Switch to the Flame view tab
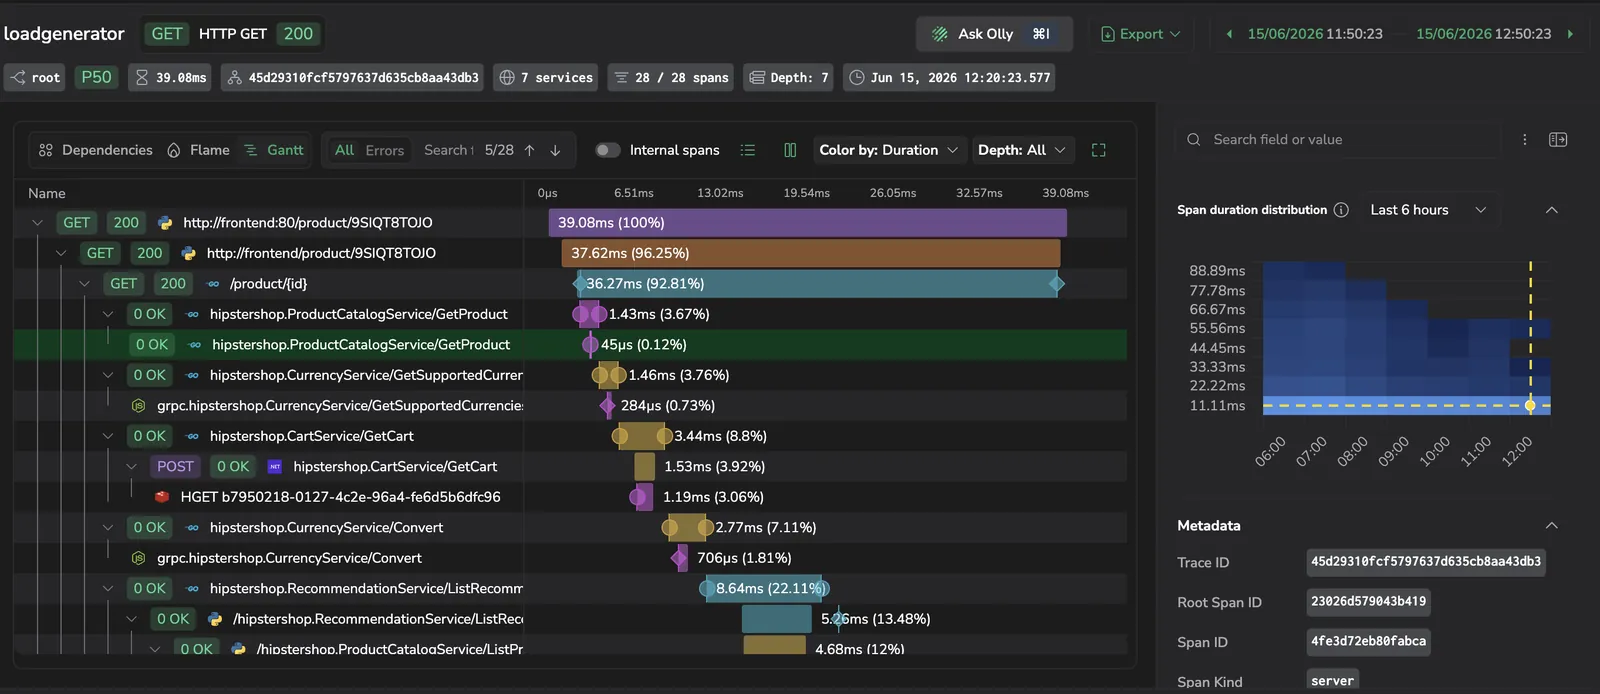 198,150
